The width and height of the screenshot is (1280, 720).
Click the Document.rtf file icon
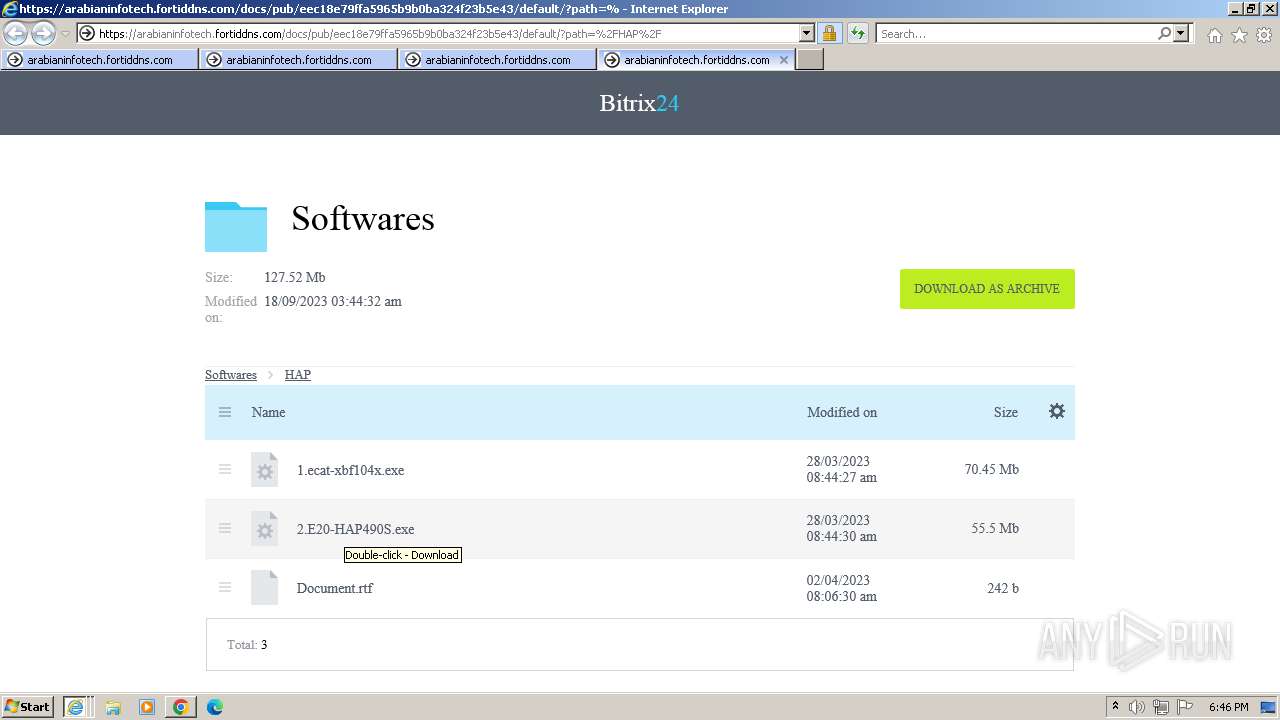pos(264,588)
